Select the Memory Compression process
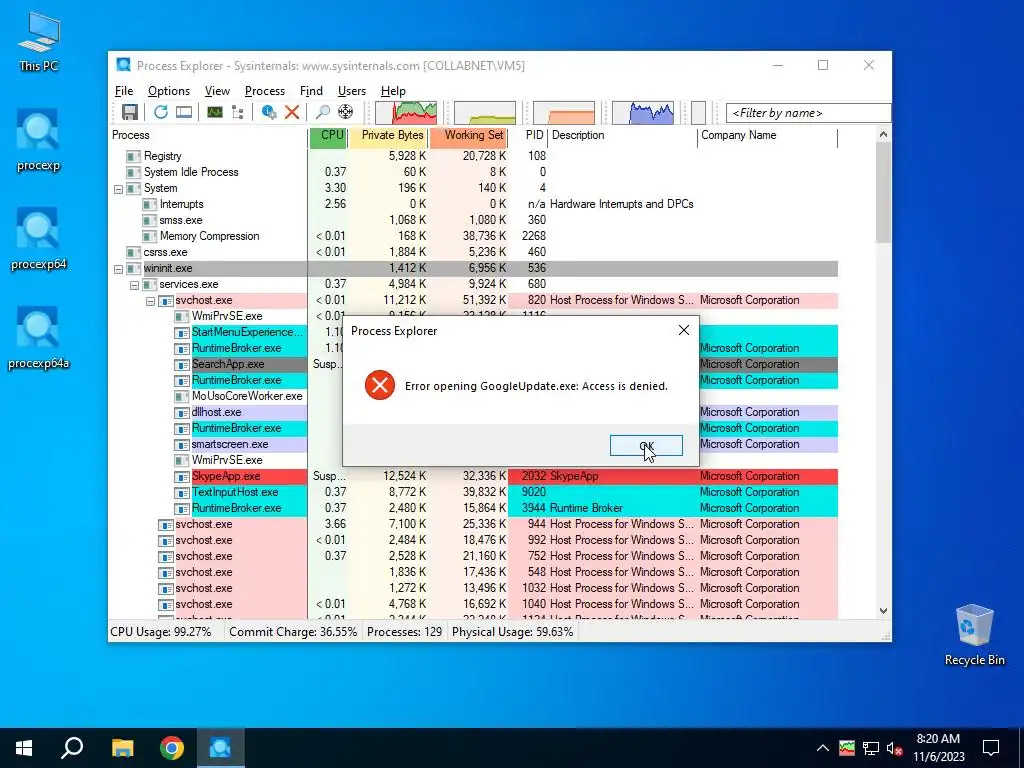Viewport: 1024px width, 768px height. point(474,236)
